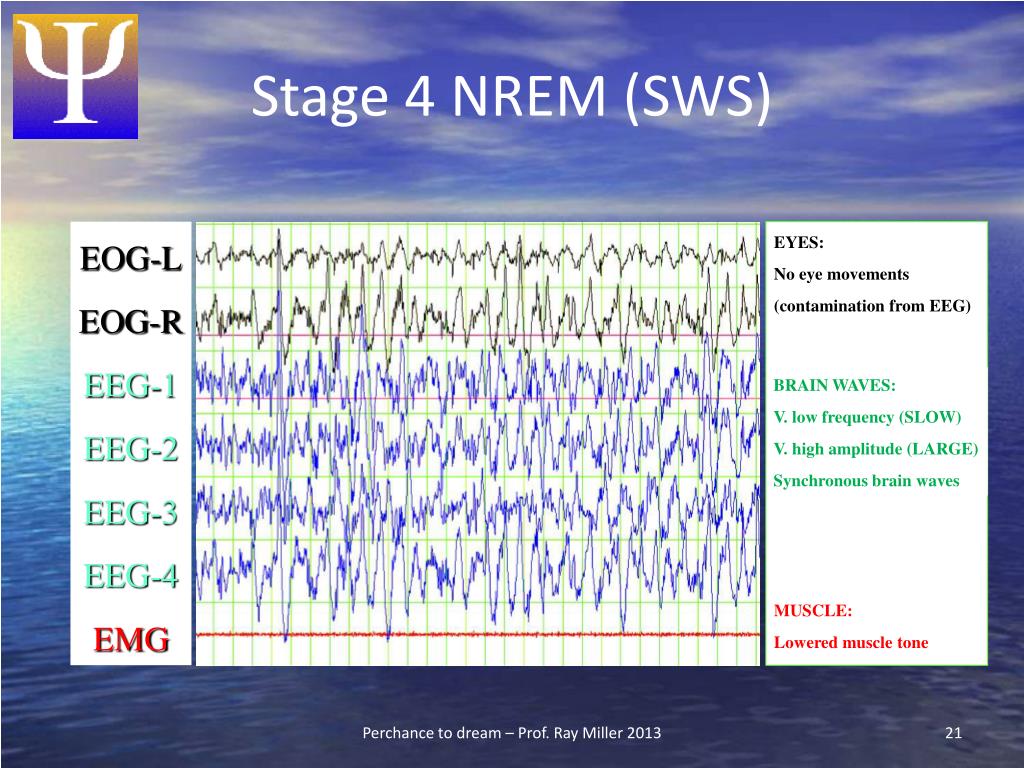Select the slide title 'Stage 4 NREM (SWS)'

coord(511,96)
